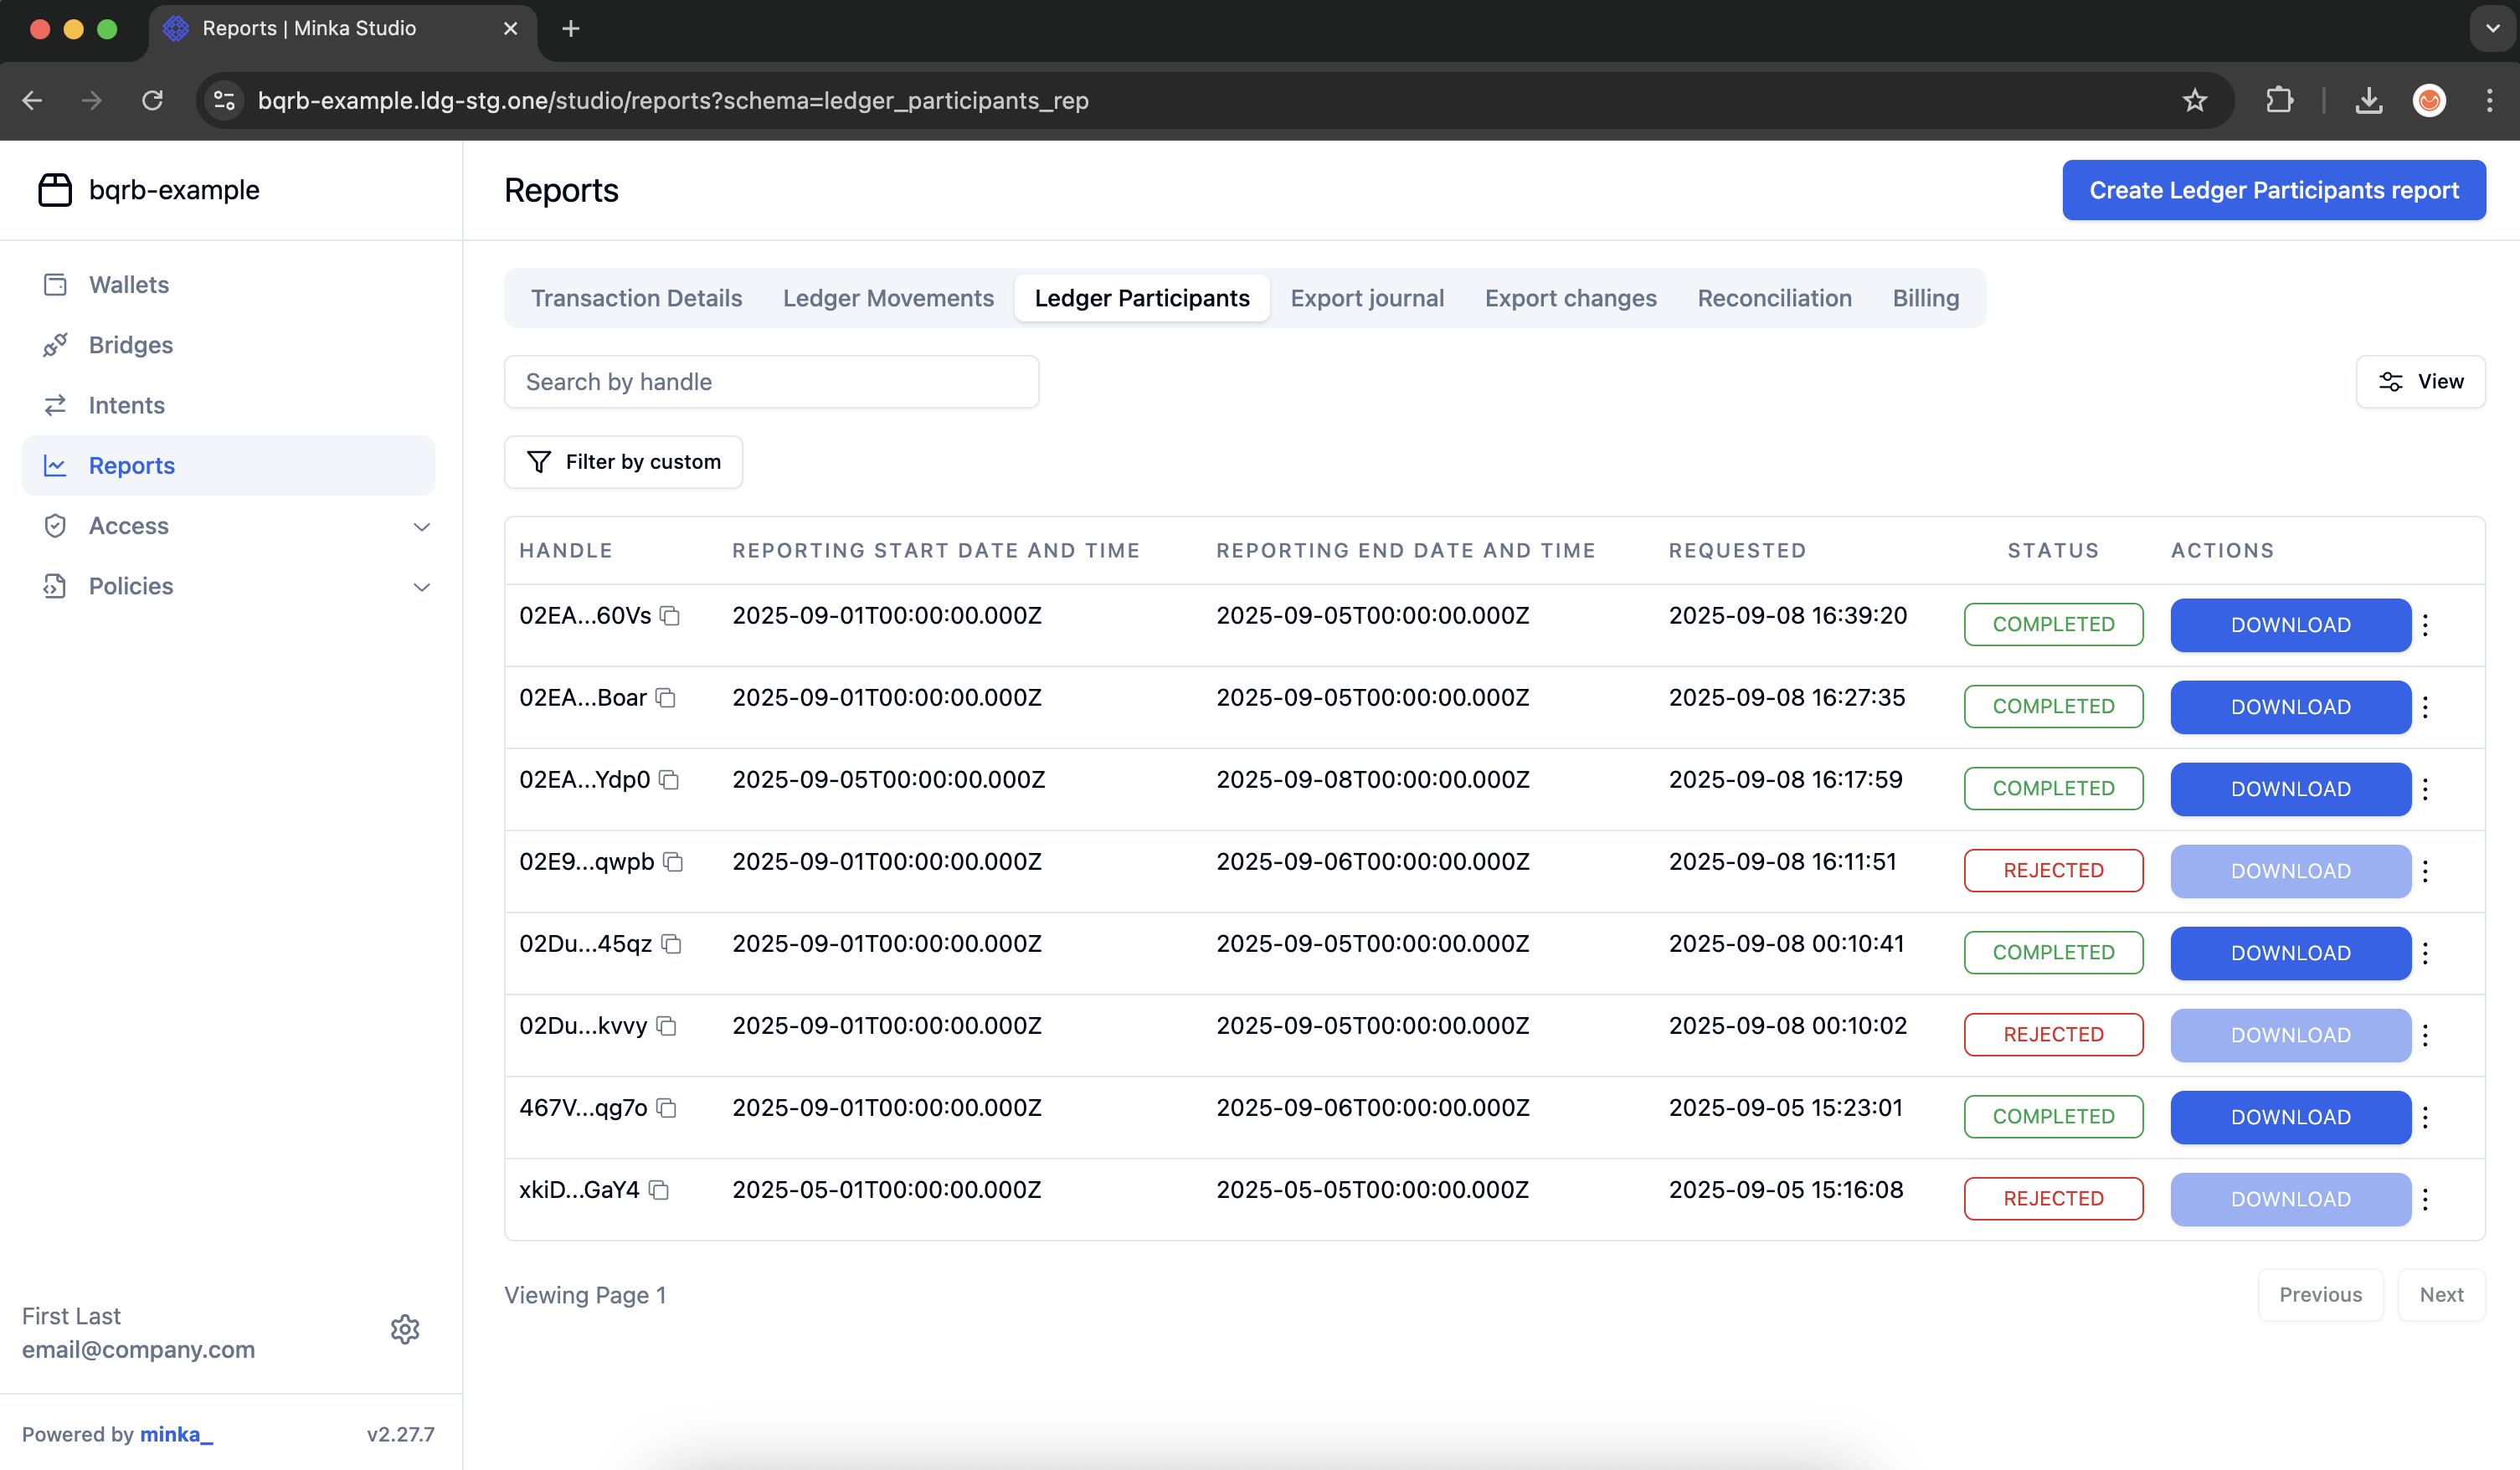Screen dimensions: 2520x1470
Task: Reload the browser page
Action: (x=152, y=100)
